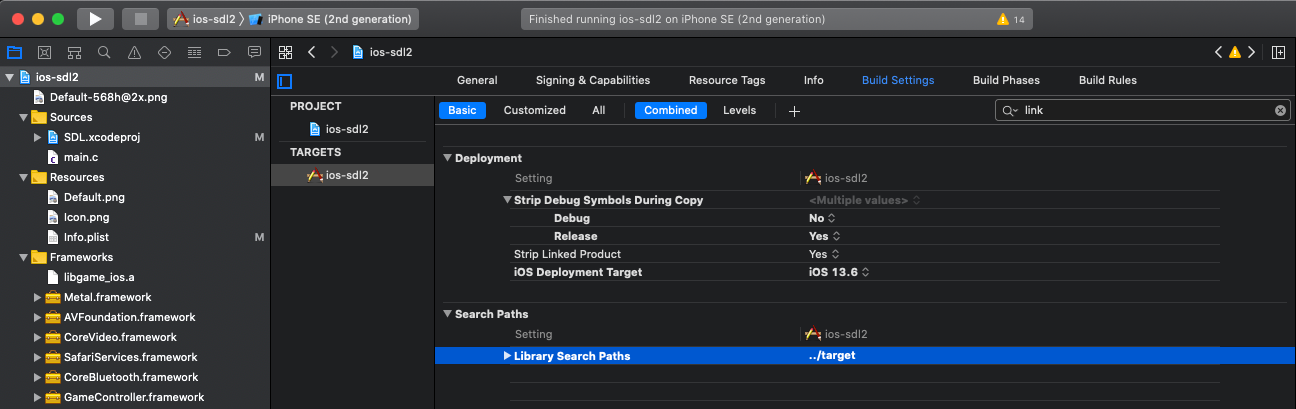Select the Basic settings filter
The image size is (1296, 409).
point(462,110)
